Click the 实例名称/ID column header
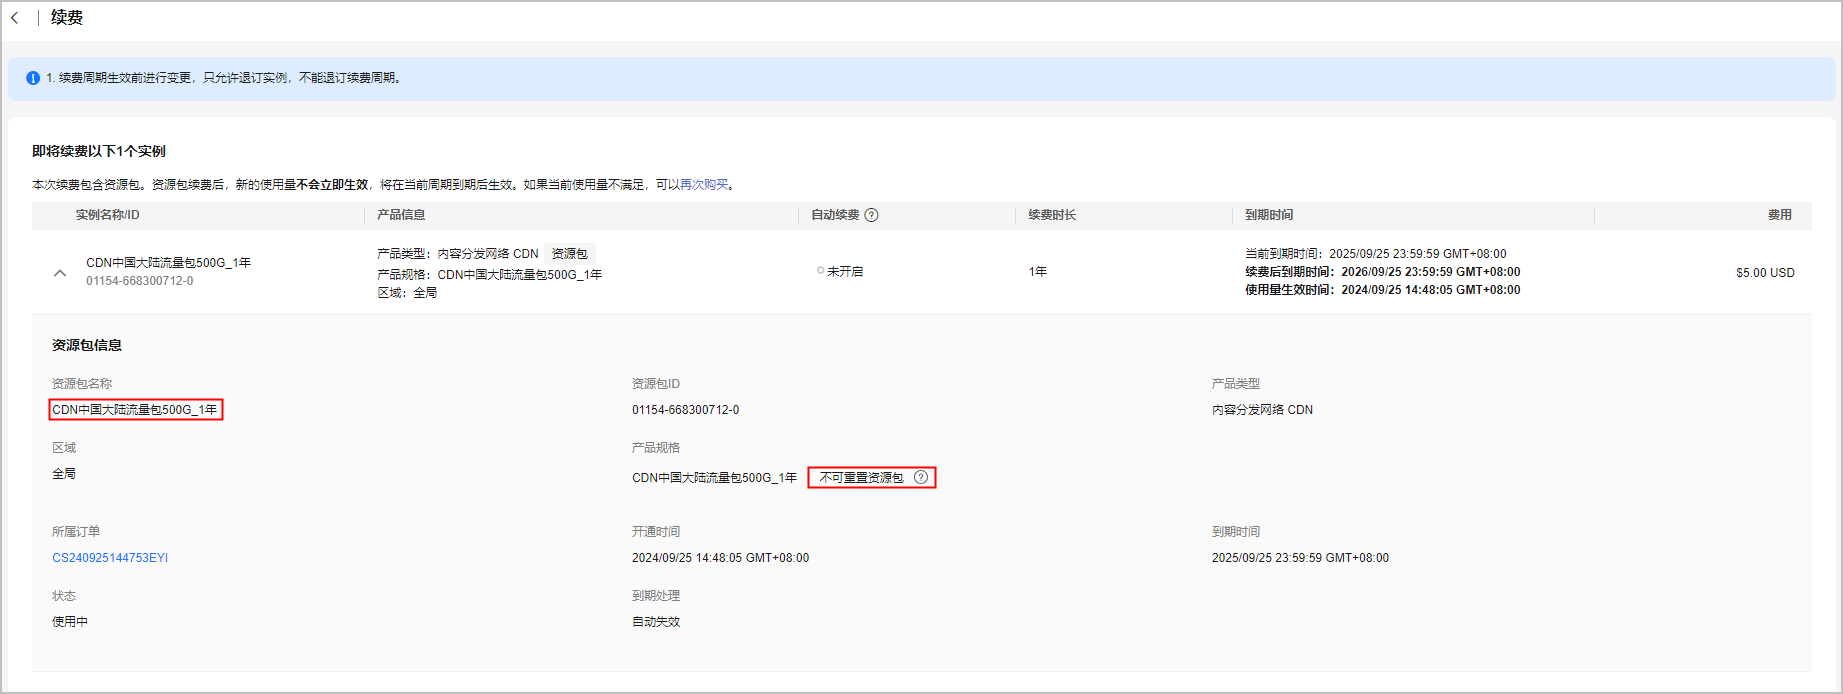Image resolution: width=1843 pixels, height=694 pixels. pos(108,215)
